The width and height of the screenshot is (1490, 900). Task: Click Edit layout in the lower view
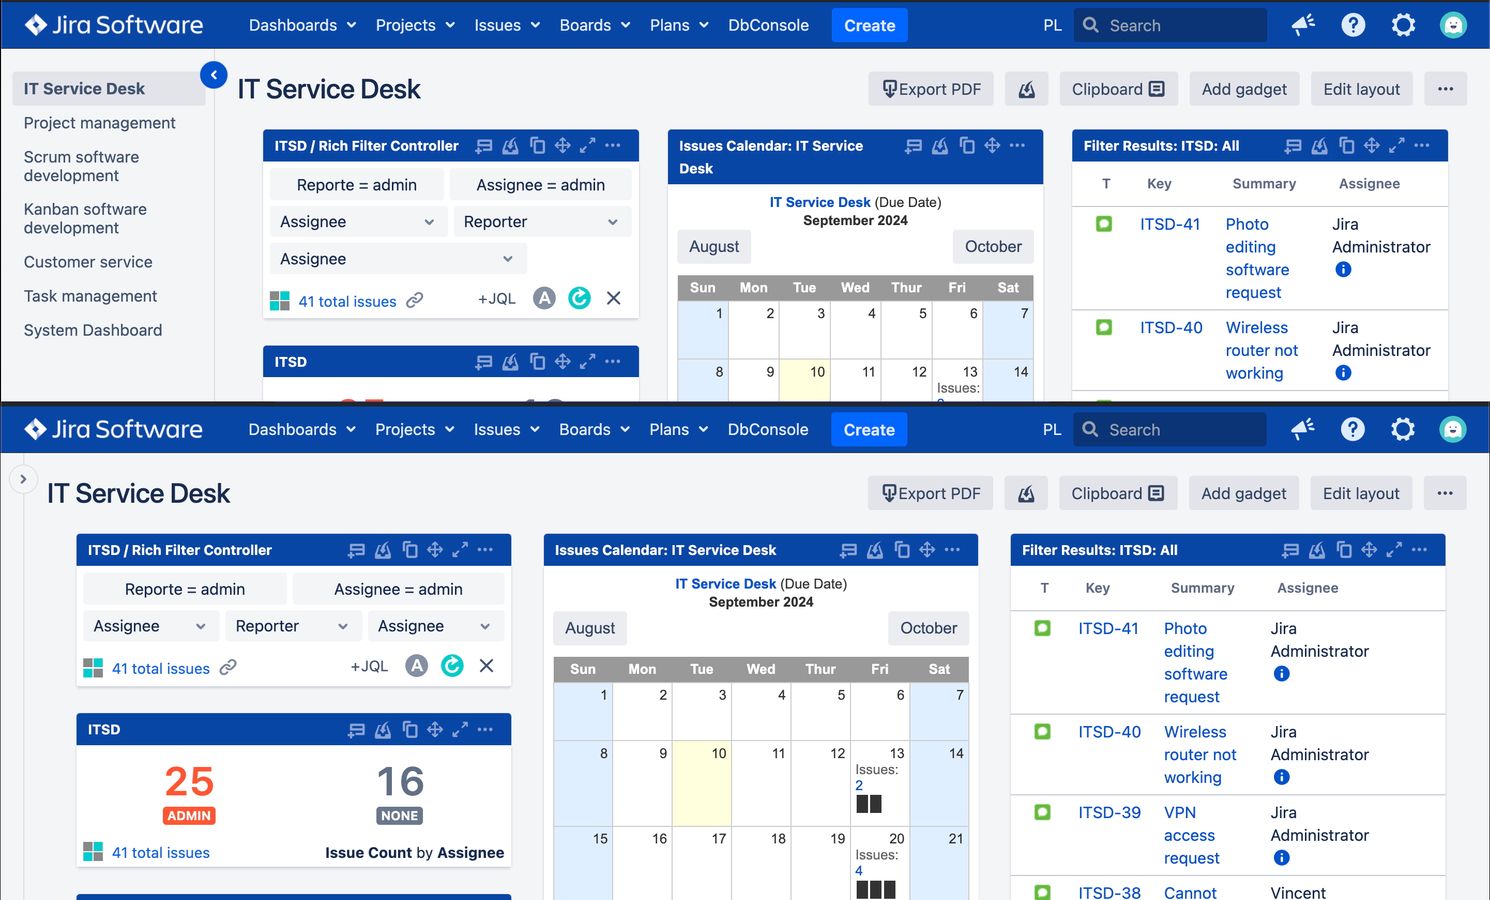point(1361,493)
